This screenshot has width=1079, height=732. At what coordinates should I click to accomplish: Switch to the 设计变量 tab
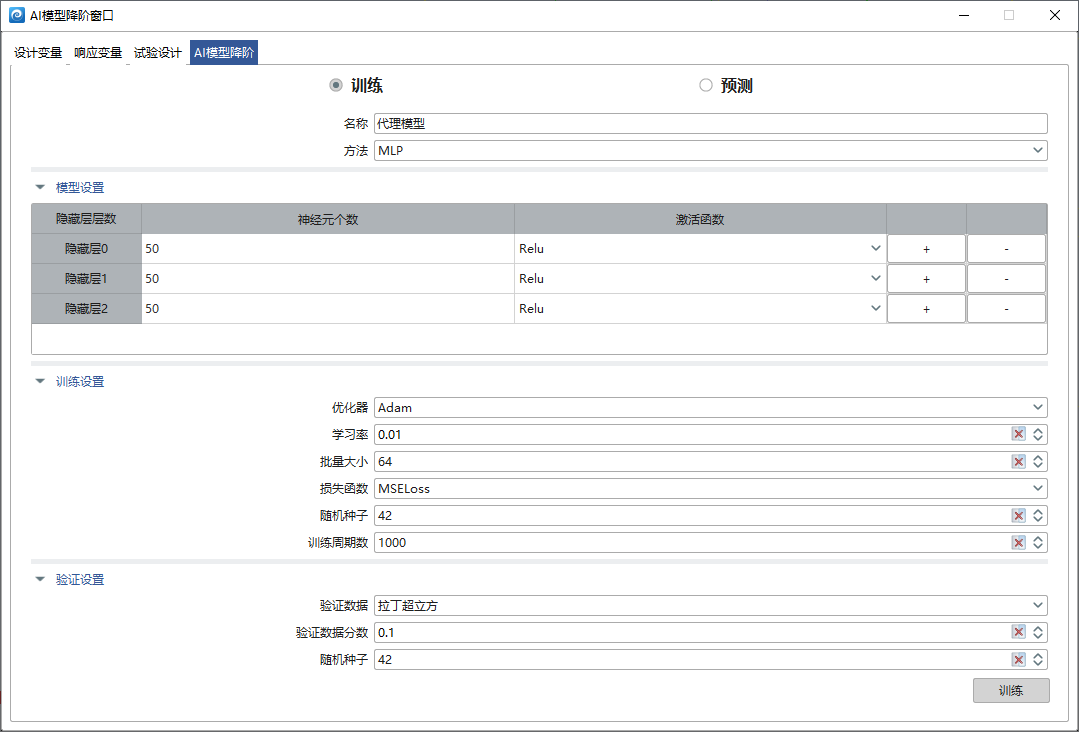point(38,53)
